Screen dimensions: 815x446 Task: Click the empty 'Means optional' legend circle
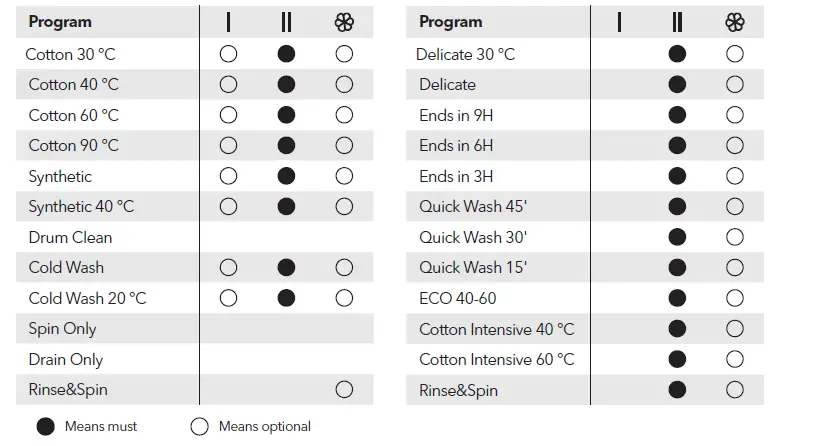(x=199, y=426)
